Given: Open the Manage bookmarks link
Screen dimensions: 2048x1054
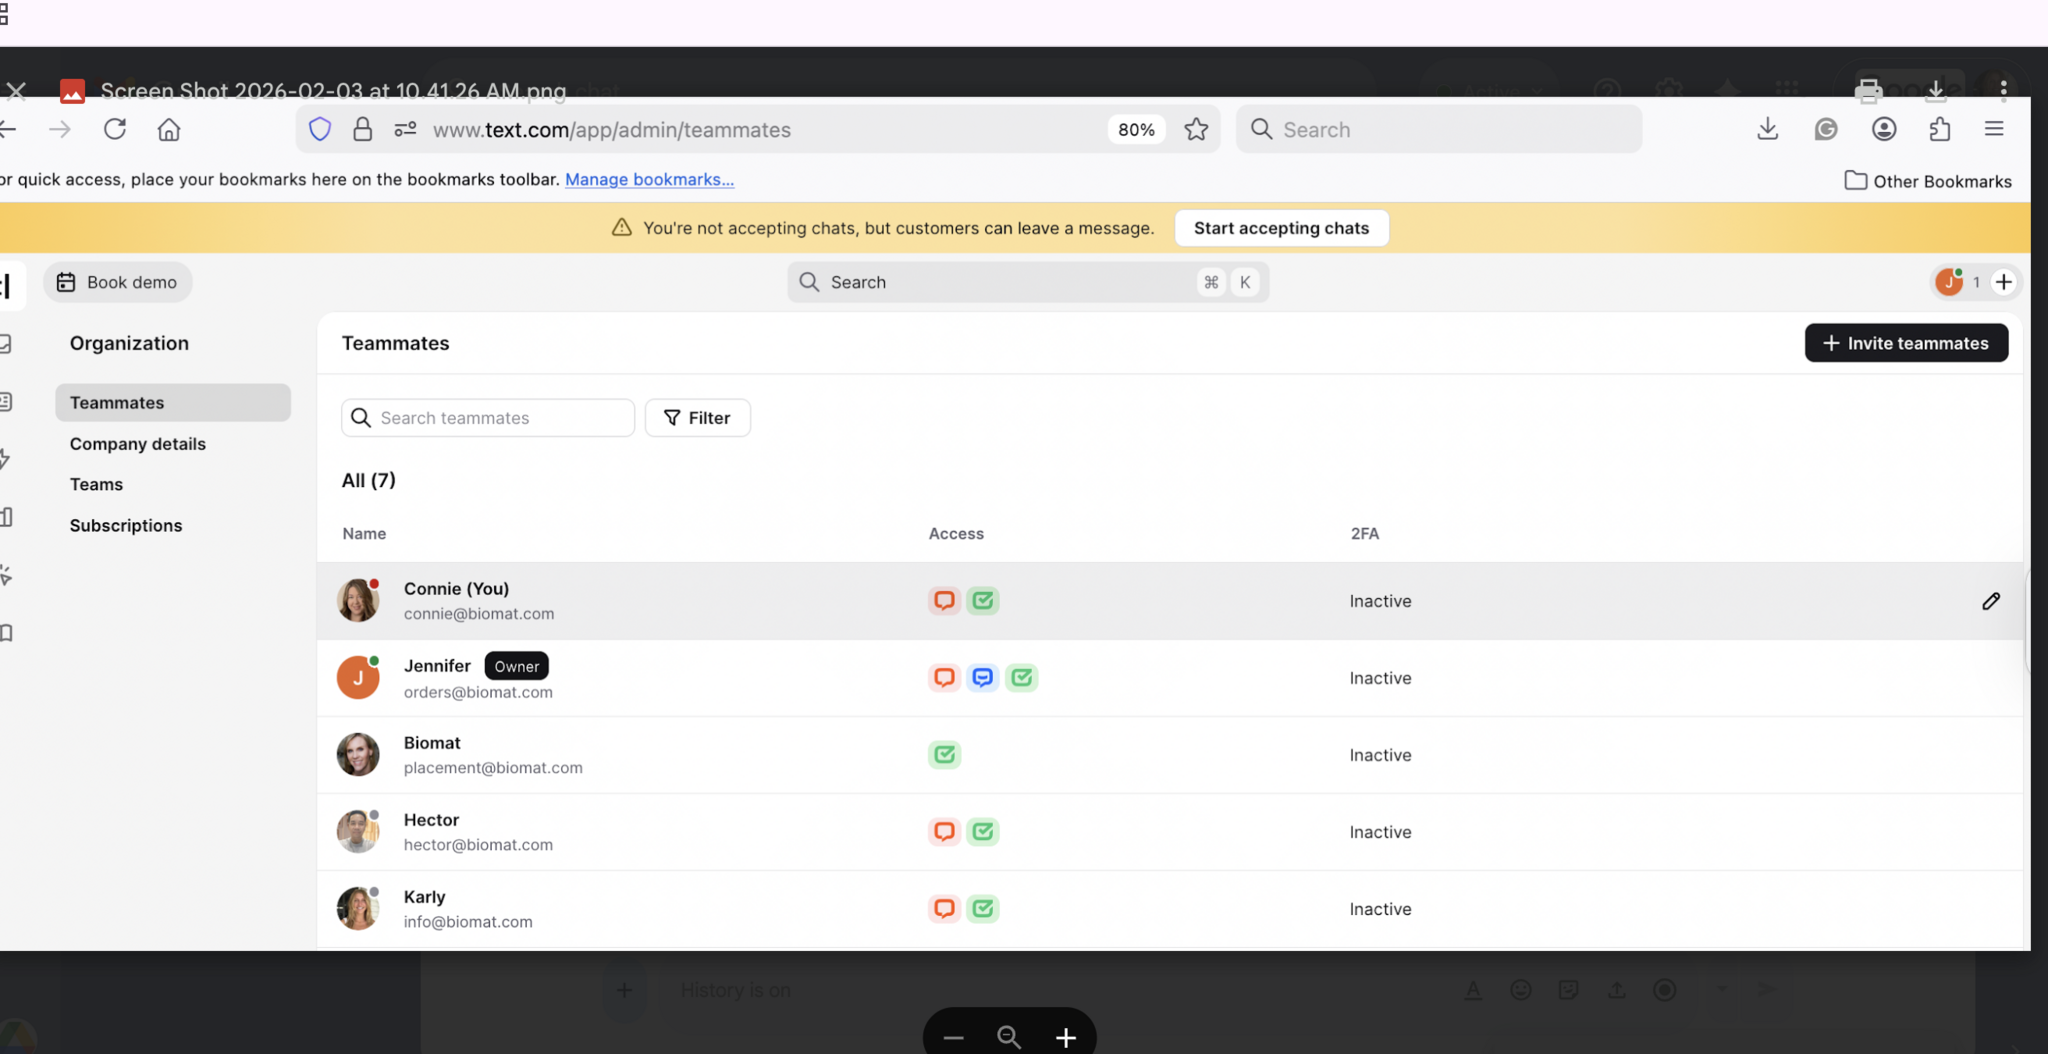Looking at the screenshot, I should point(649,180).
